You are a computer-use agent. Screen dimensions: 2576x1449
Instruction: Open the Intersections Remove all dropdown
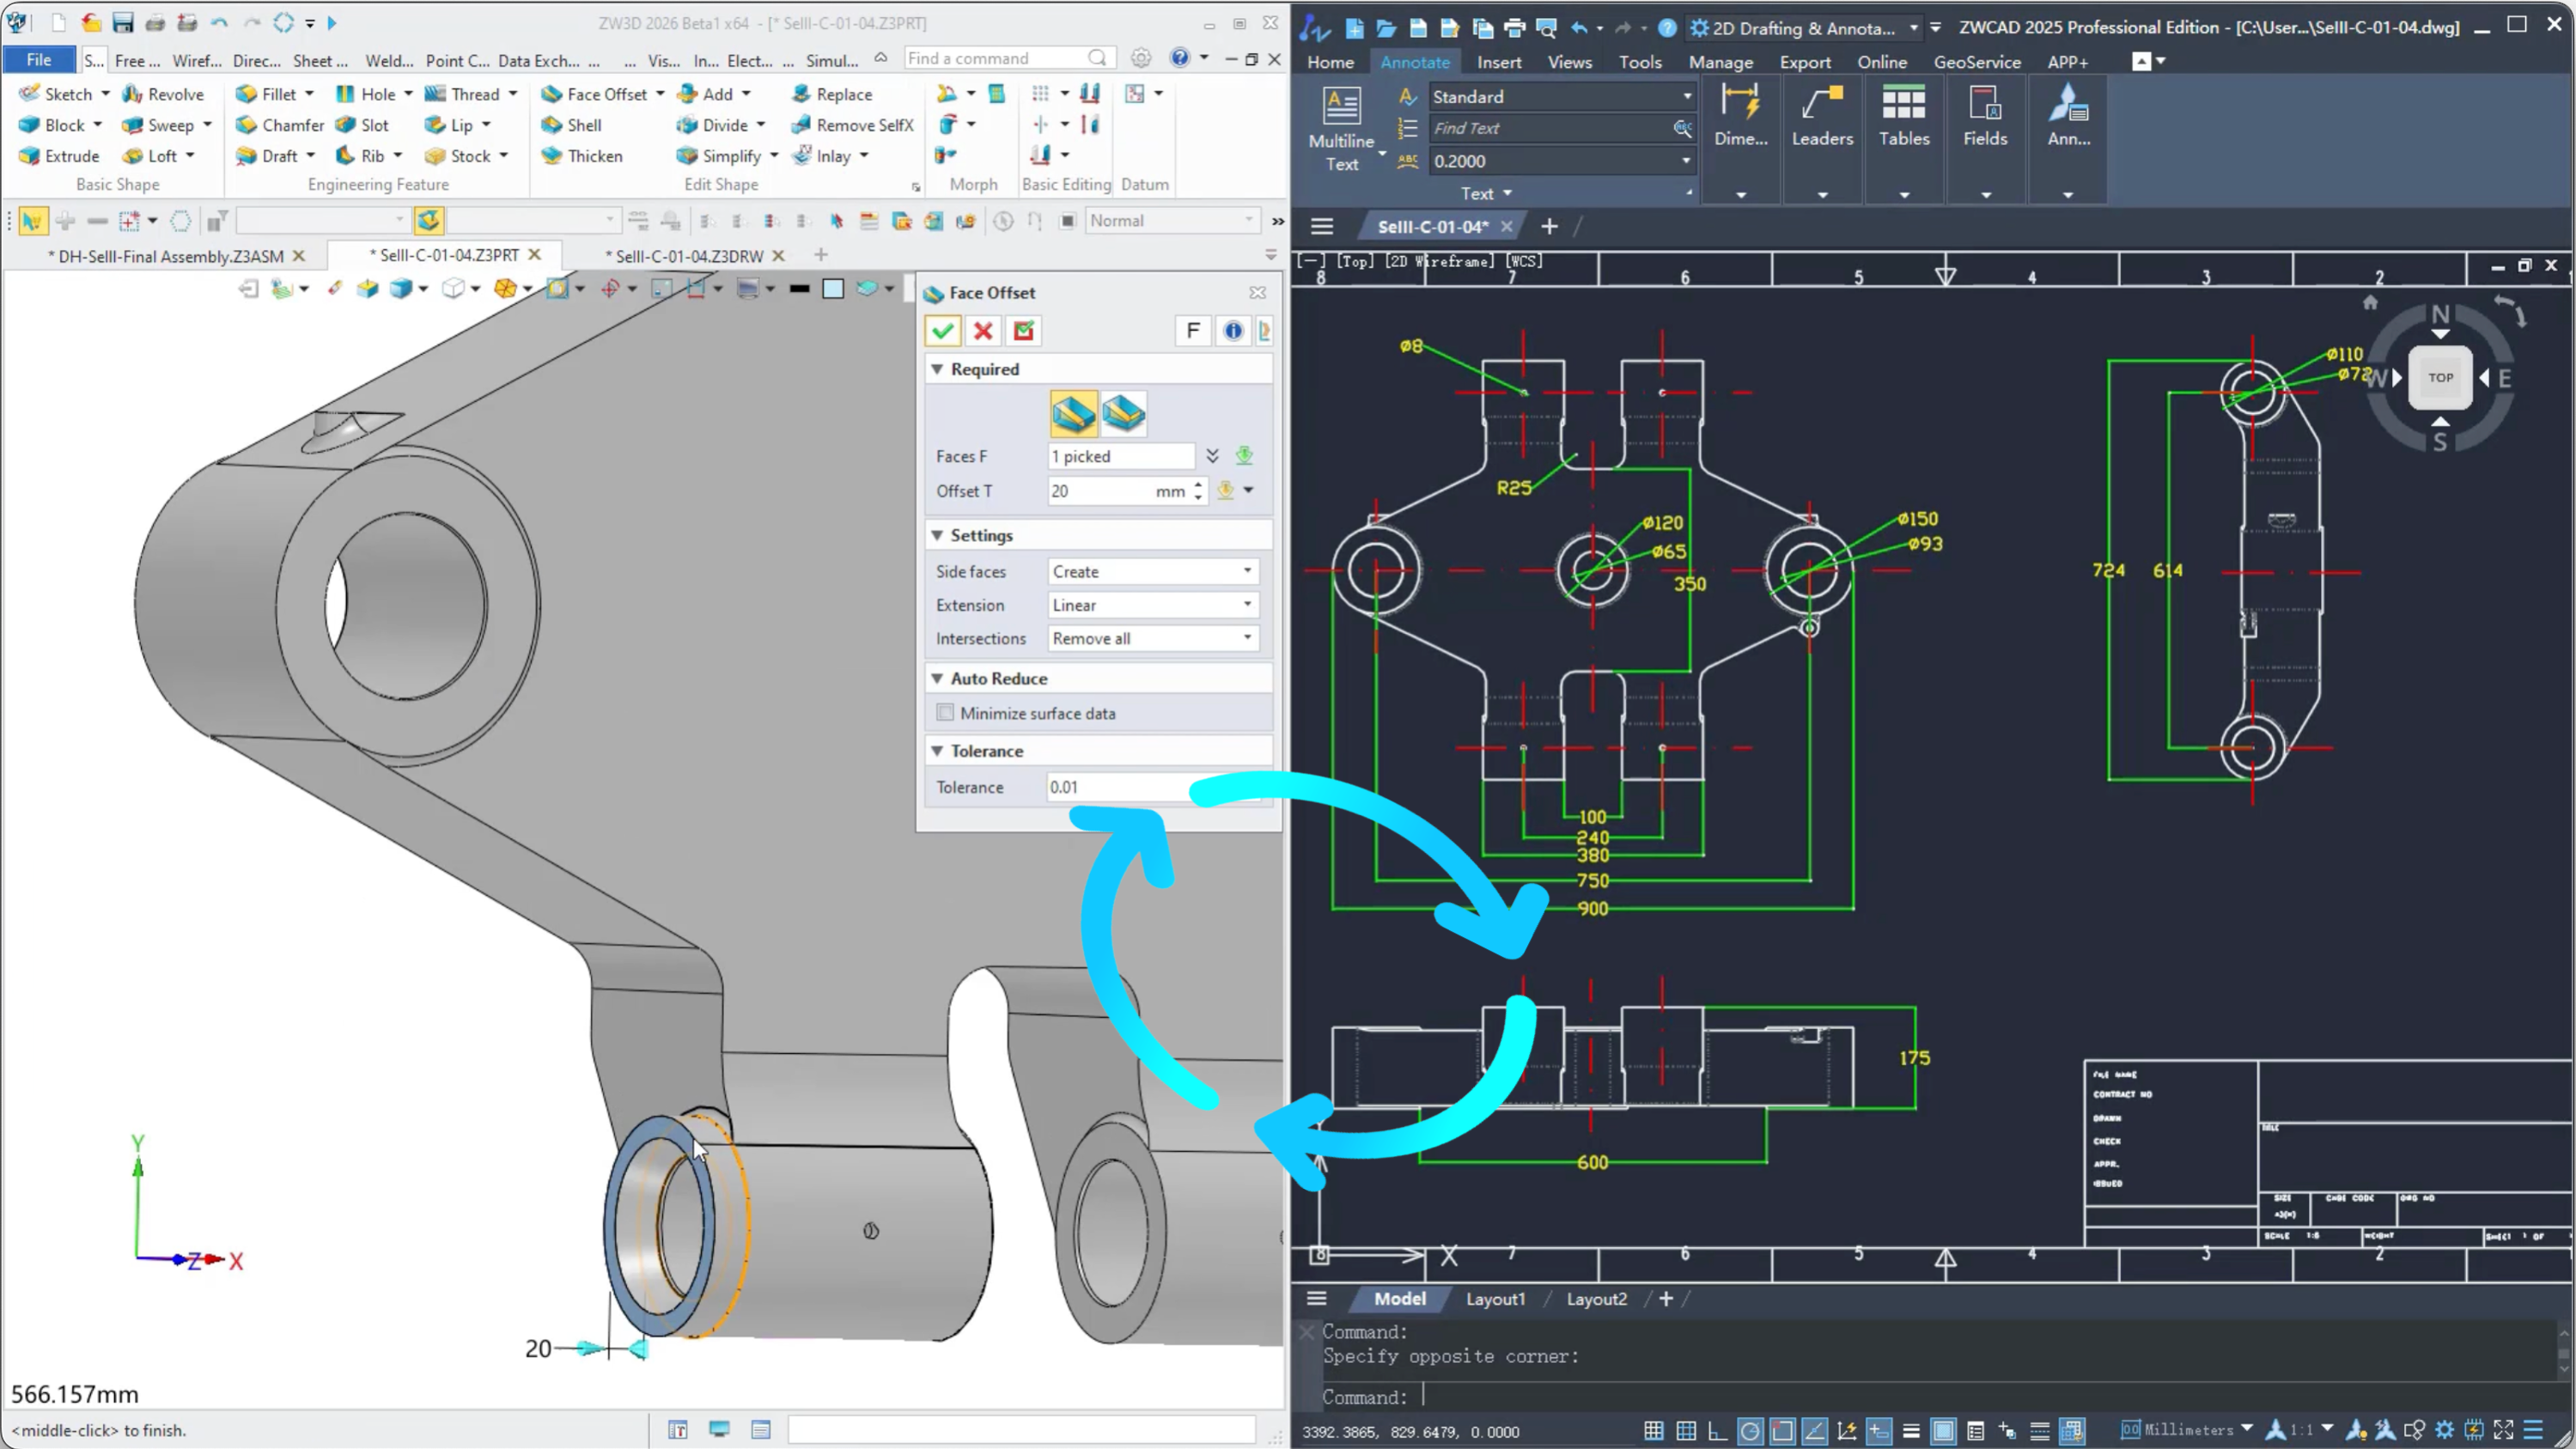pos(1152,638)
